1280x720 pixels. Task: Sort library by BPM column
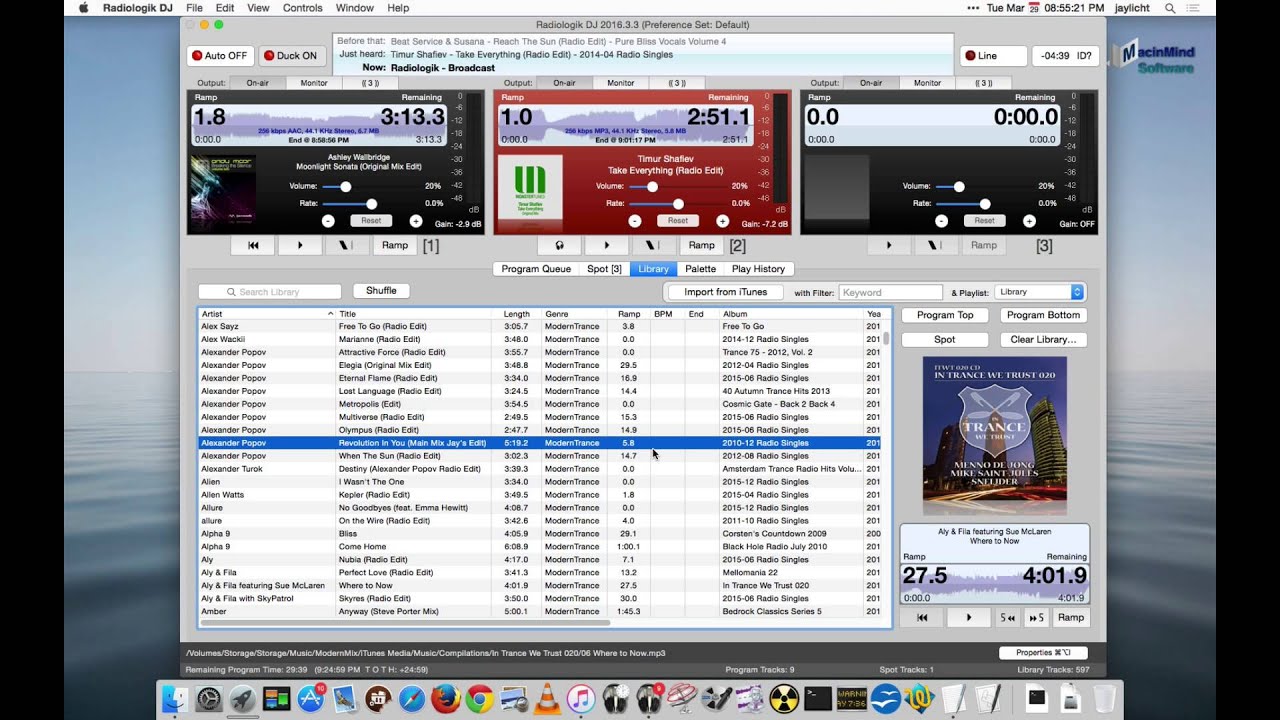tap(668, 314)
